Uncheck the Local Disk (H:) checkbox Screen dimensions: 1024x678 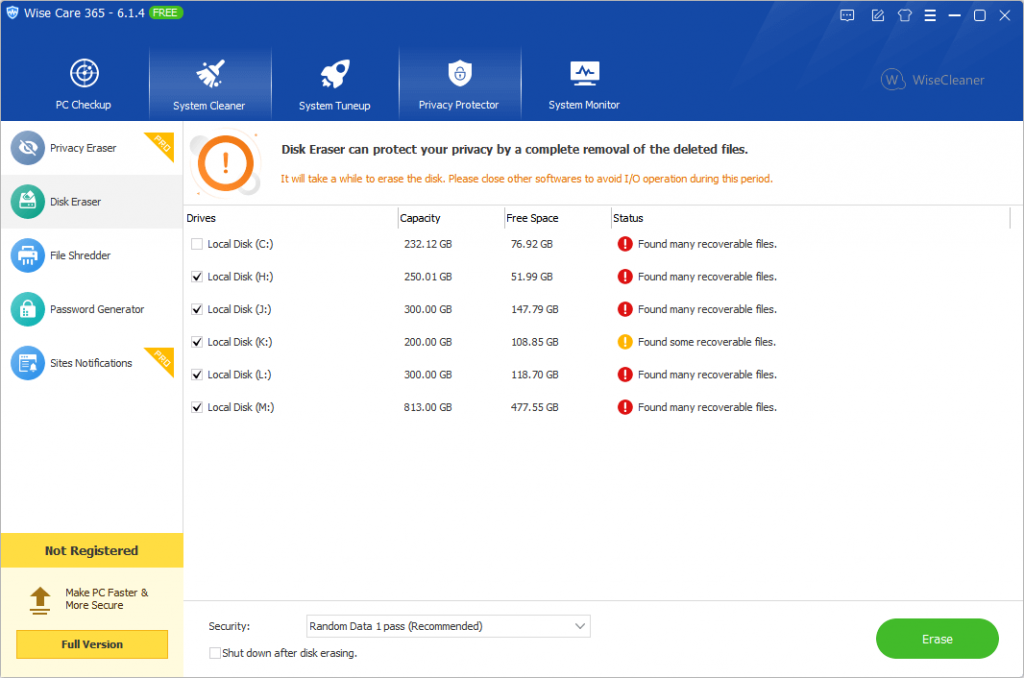197,277
